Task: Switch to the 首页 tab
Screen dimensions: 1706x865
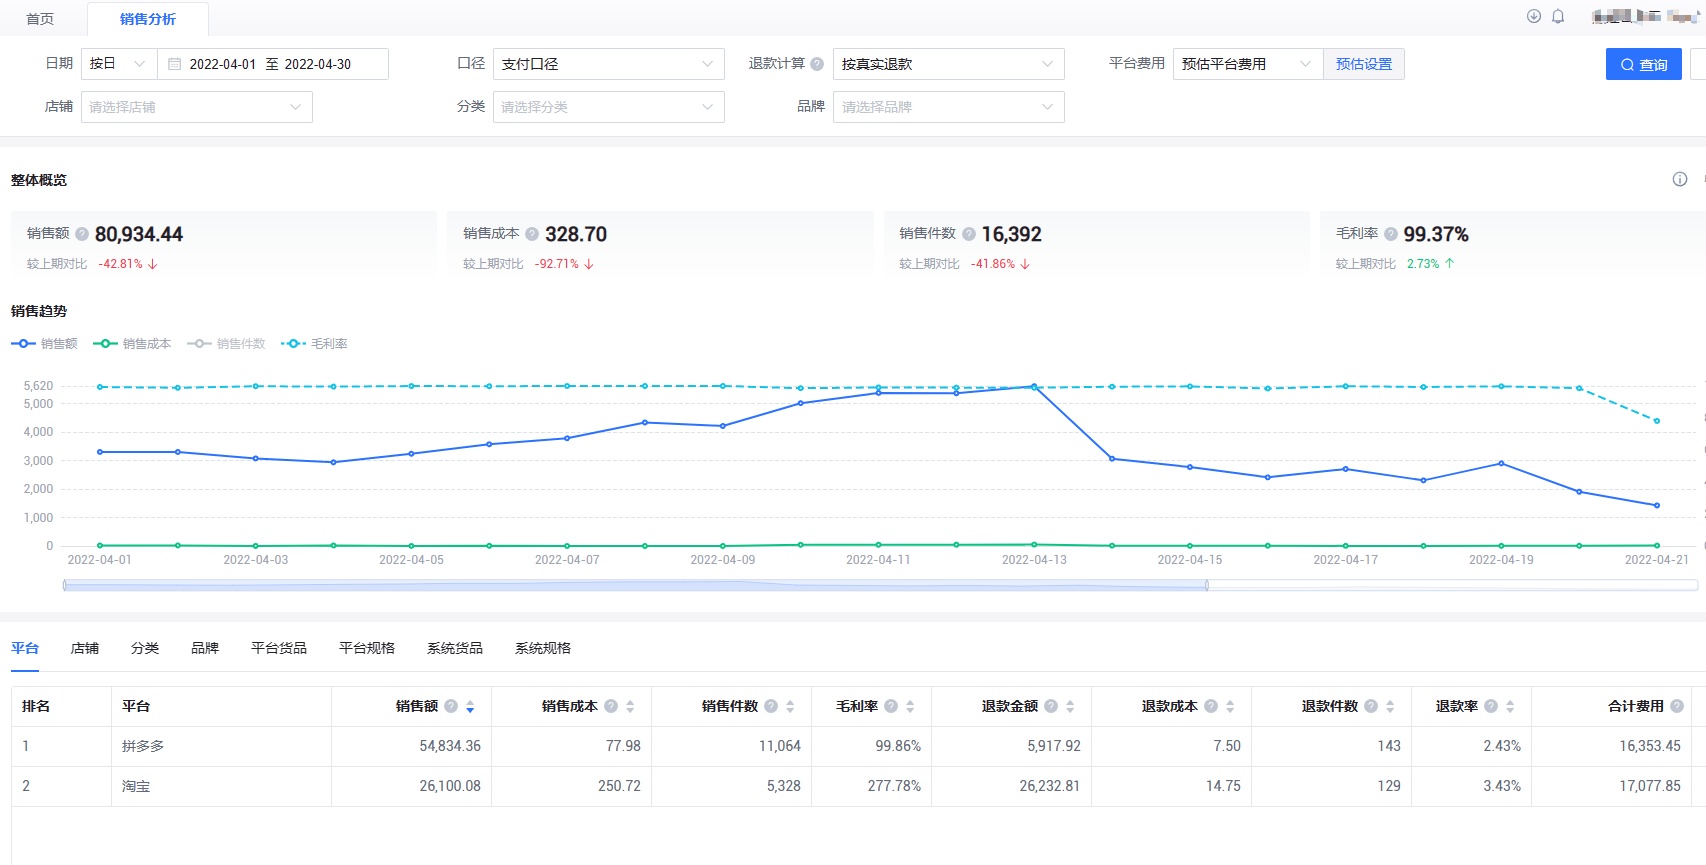Action: click(x=40, y=19)
